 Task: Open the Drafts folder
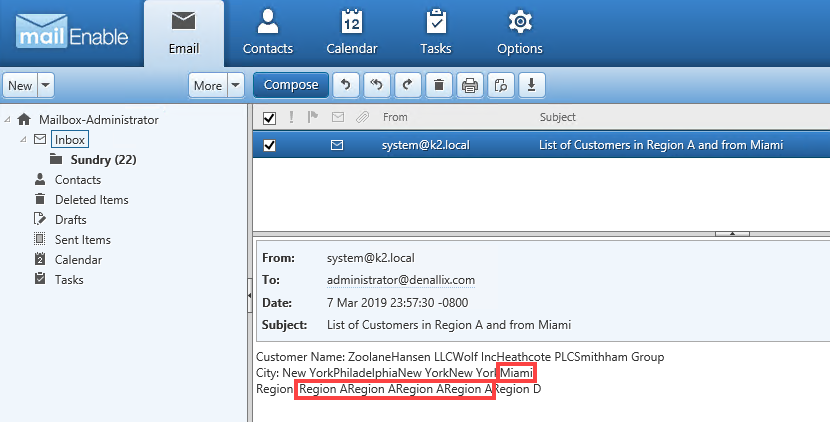(x=70, y=220)
